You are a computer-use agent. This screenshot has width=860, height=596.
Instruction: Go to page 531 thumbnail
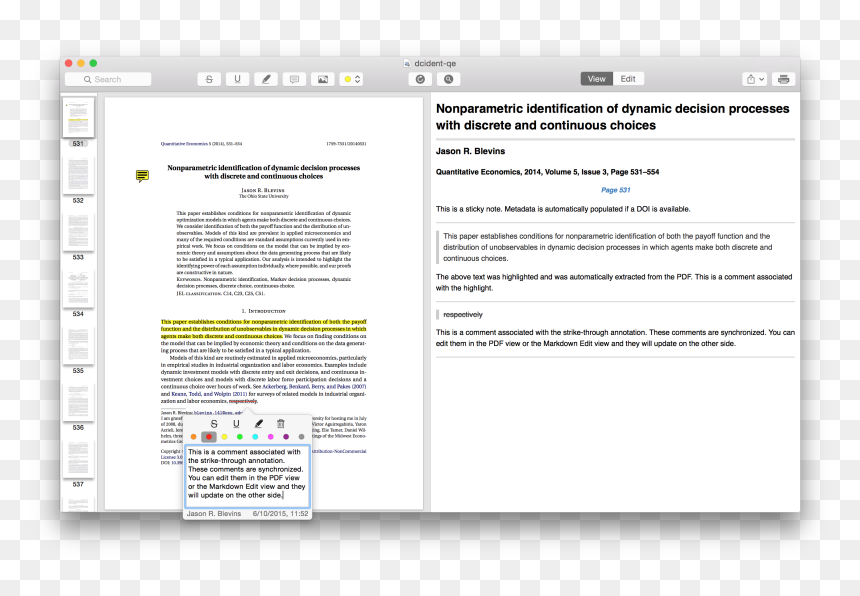click(78, 117)
